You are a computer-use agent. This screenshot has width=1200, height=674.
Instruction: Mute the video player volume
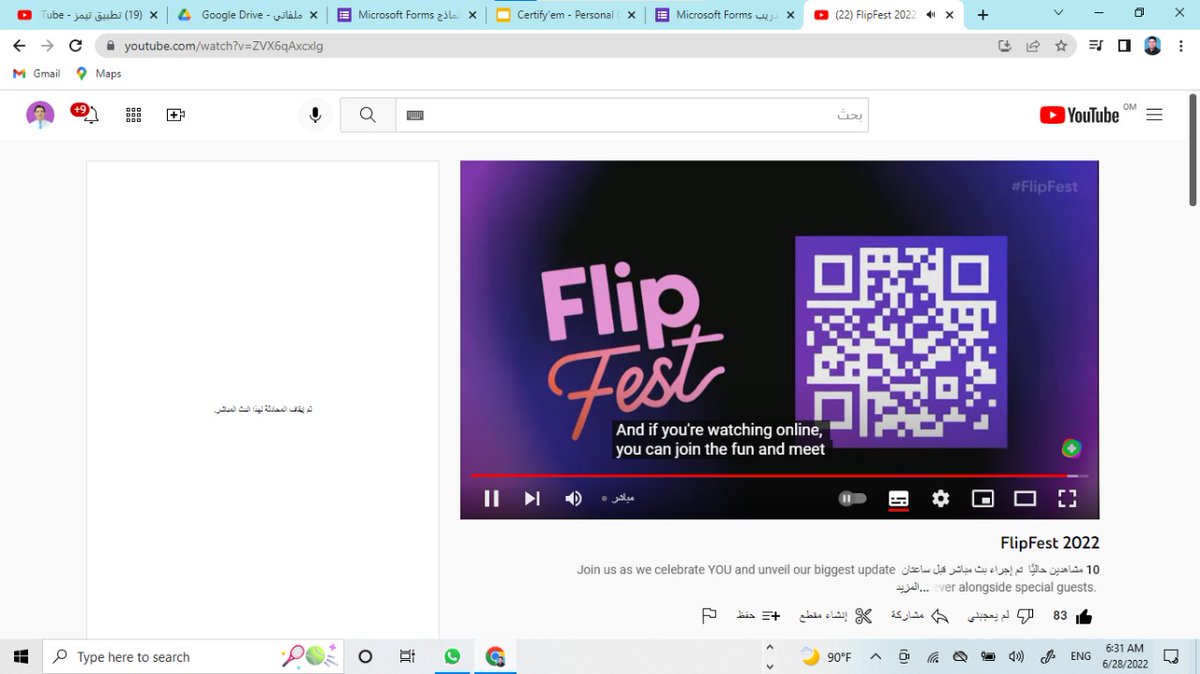tap(573, 498)
